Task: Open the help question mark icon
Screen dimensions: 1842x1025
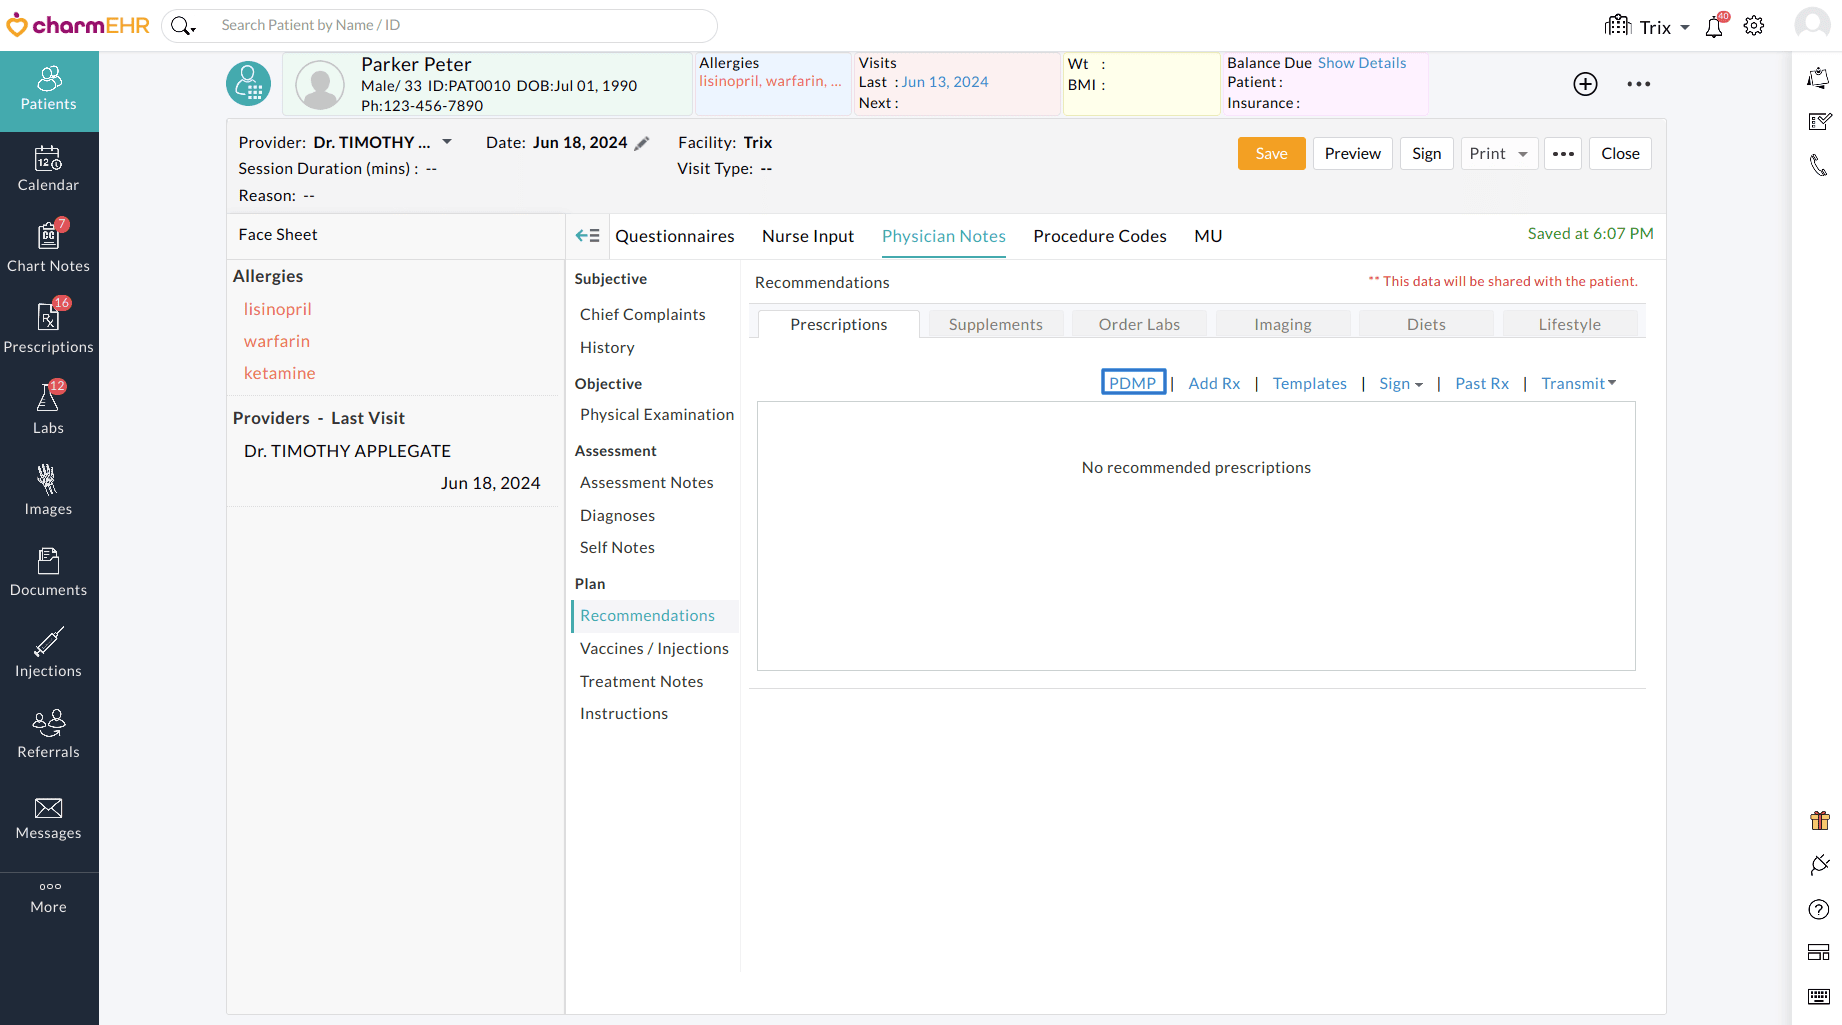Action: [1819, 910]
